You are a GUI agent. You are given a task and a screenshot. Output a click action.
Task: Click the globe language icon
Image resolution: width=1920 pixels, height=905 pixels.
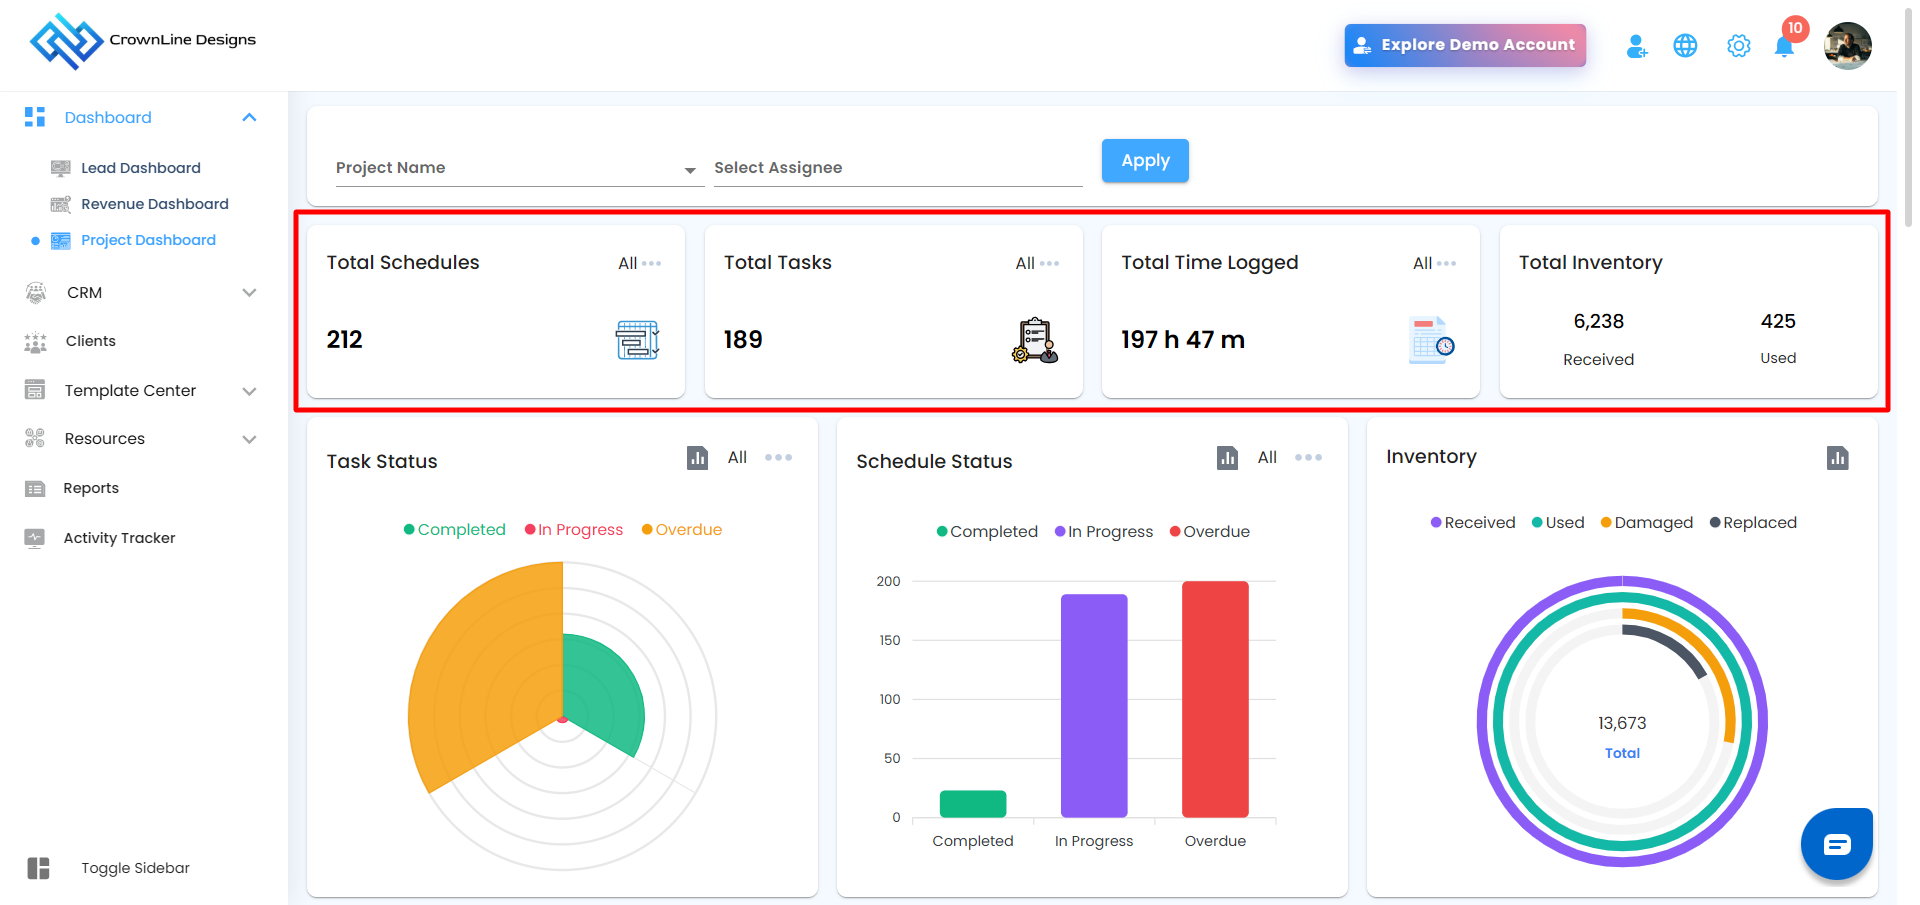(1685, 46)
